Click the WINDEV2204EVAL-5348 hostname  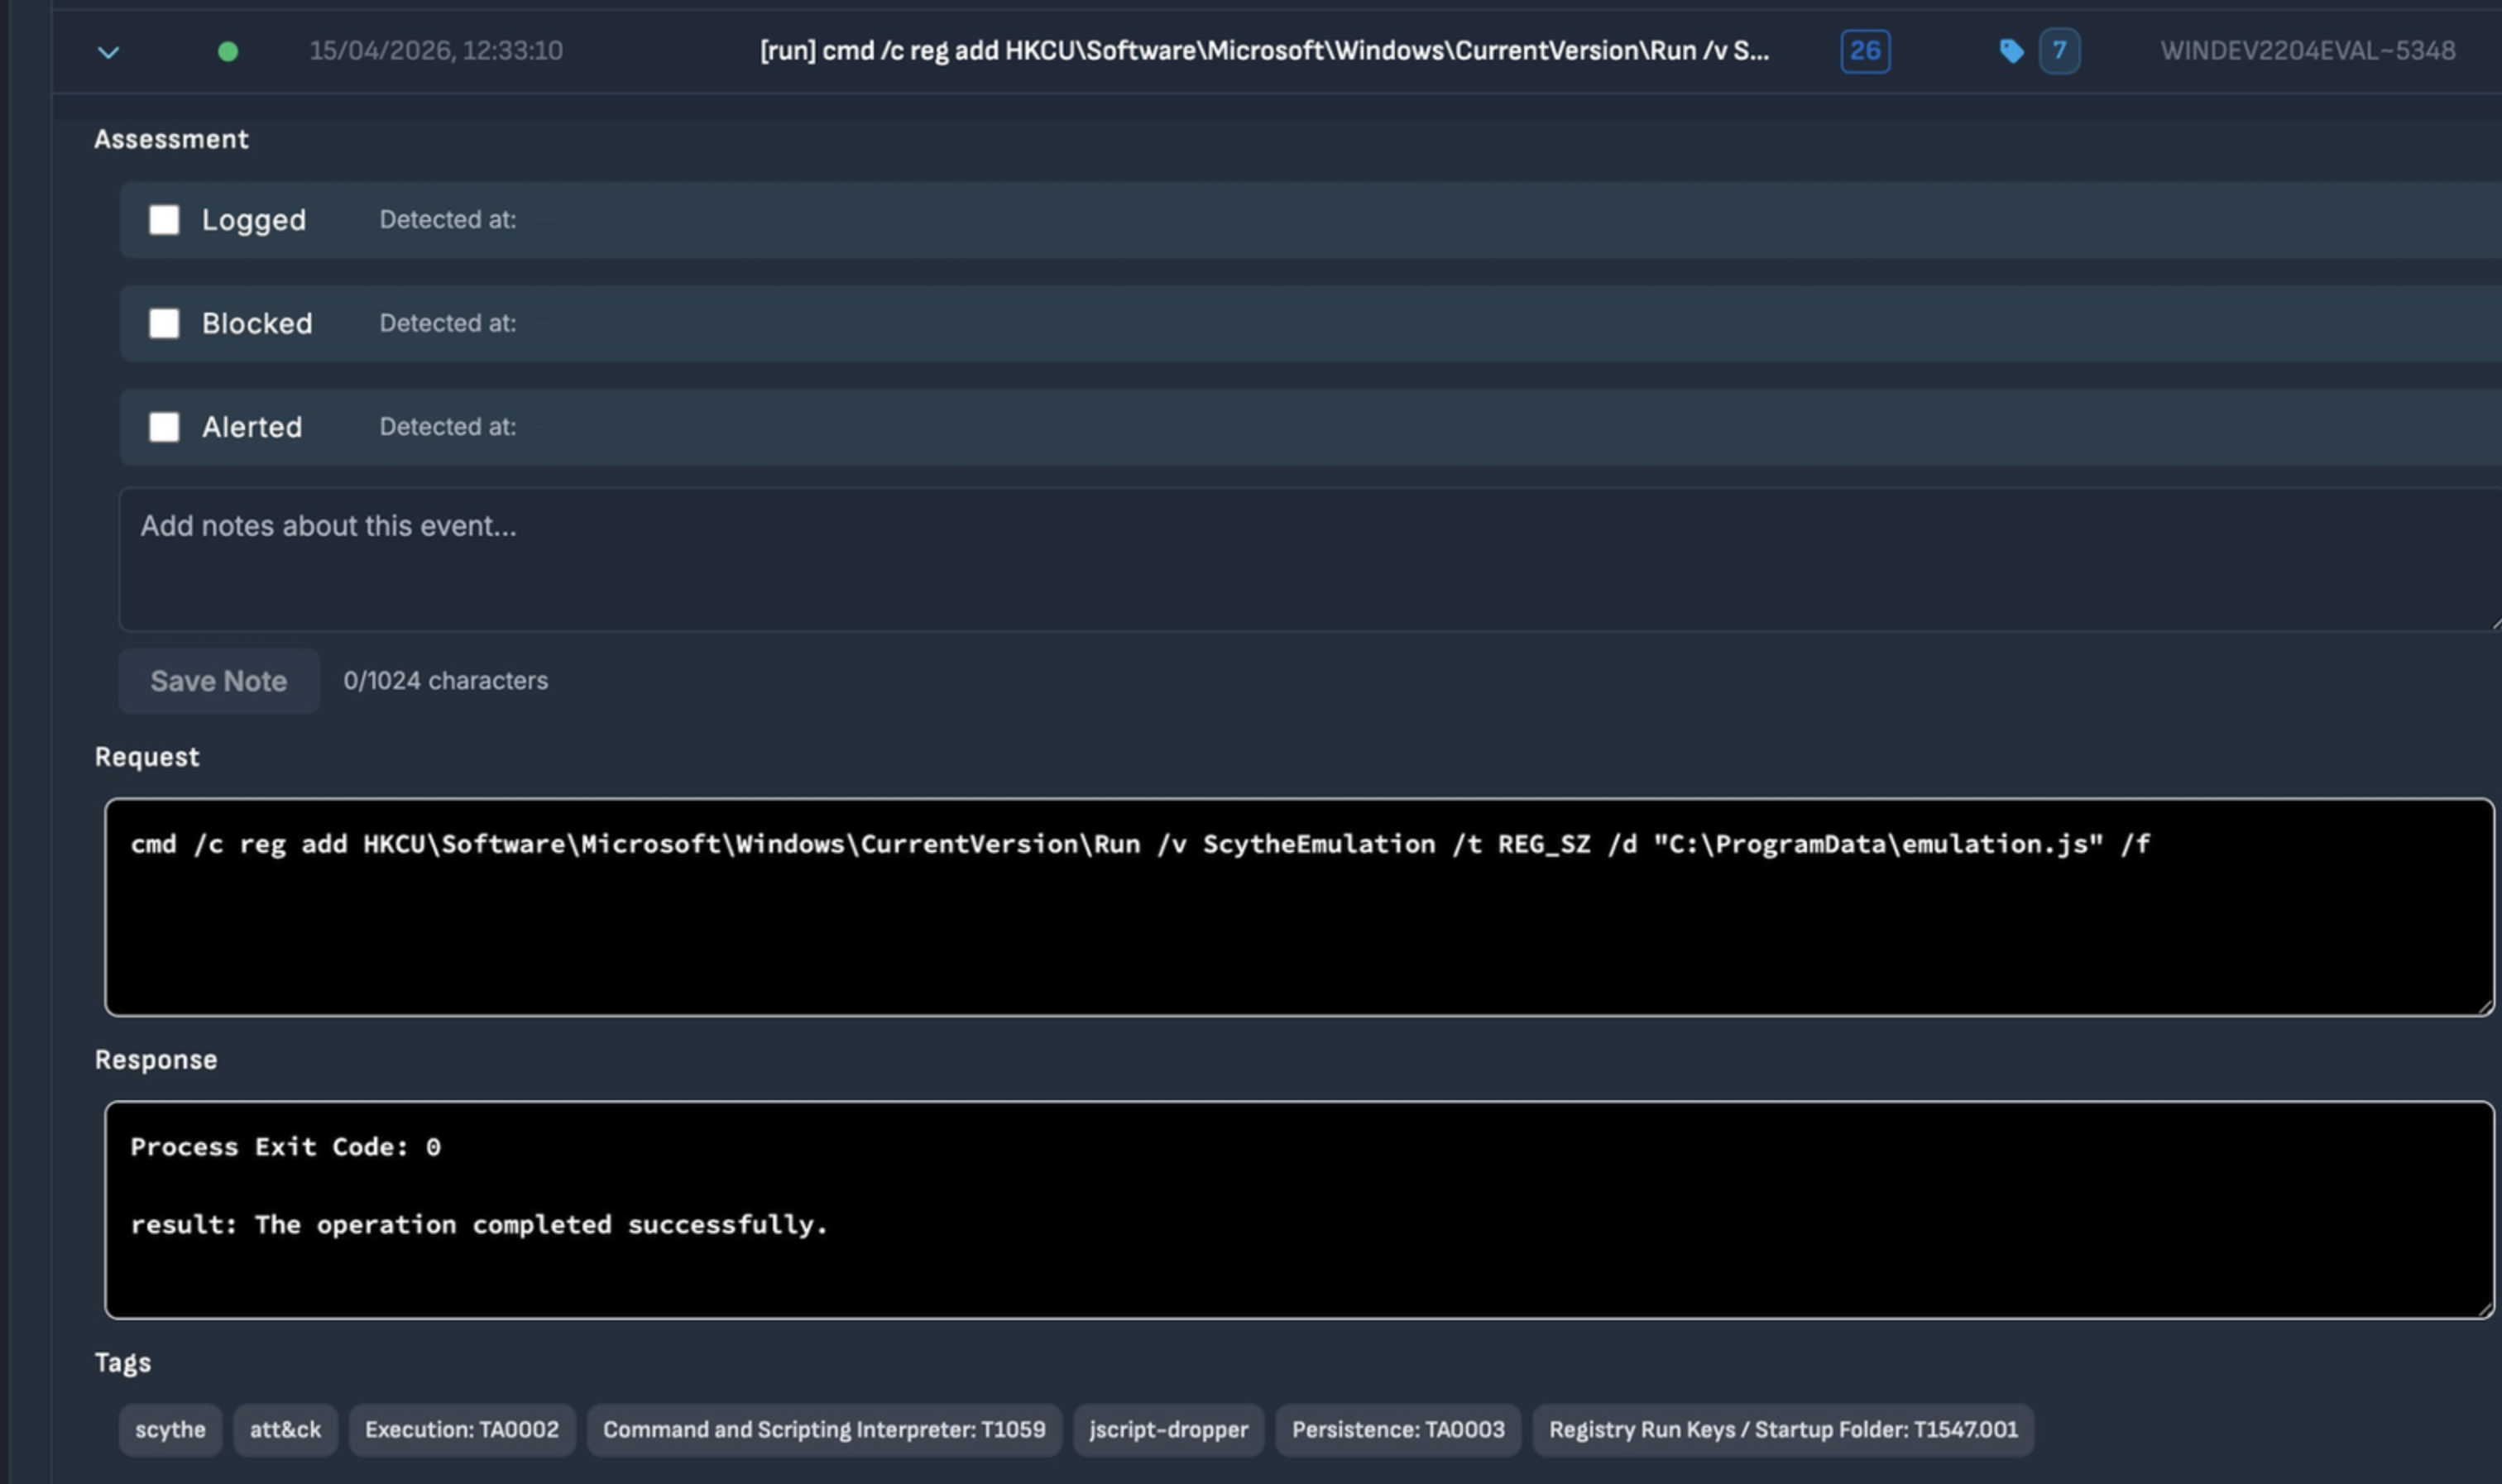coord(2307,51)
